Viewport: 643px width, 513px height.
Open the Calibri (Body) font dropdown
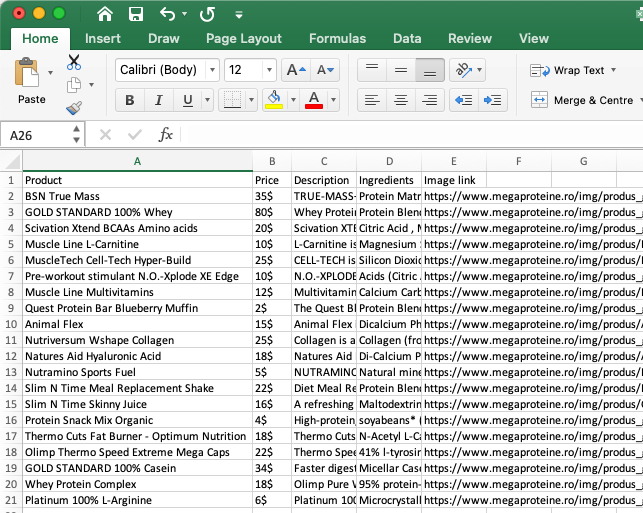click(x=211, y=70)
